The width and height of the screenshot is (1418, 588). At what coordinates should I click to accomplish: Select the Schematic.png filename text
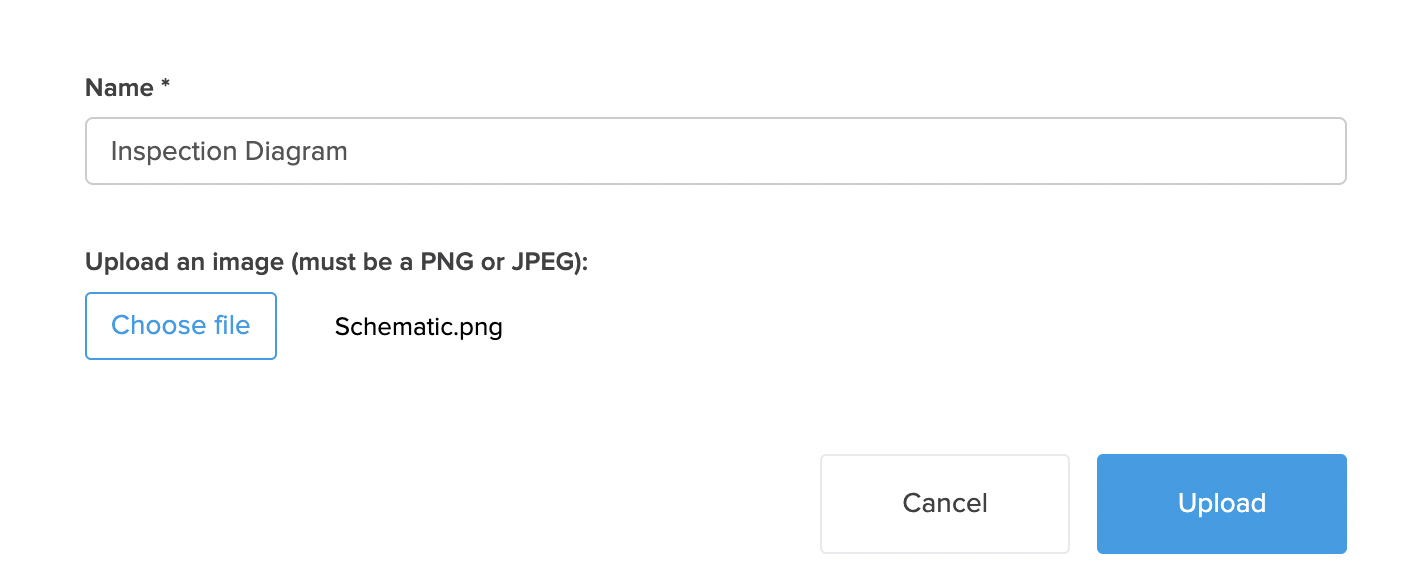click(418, 327)
